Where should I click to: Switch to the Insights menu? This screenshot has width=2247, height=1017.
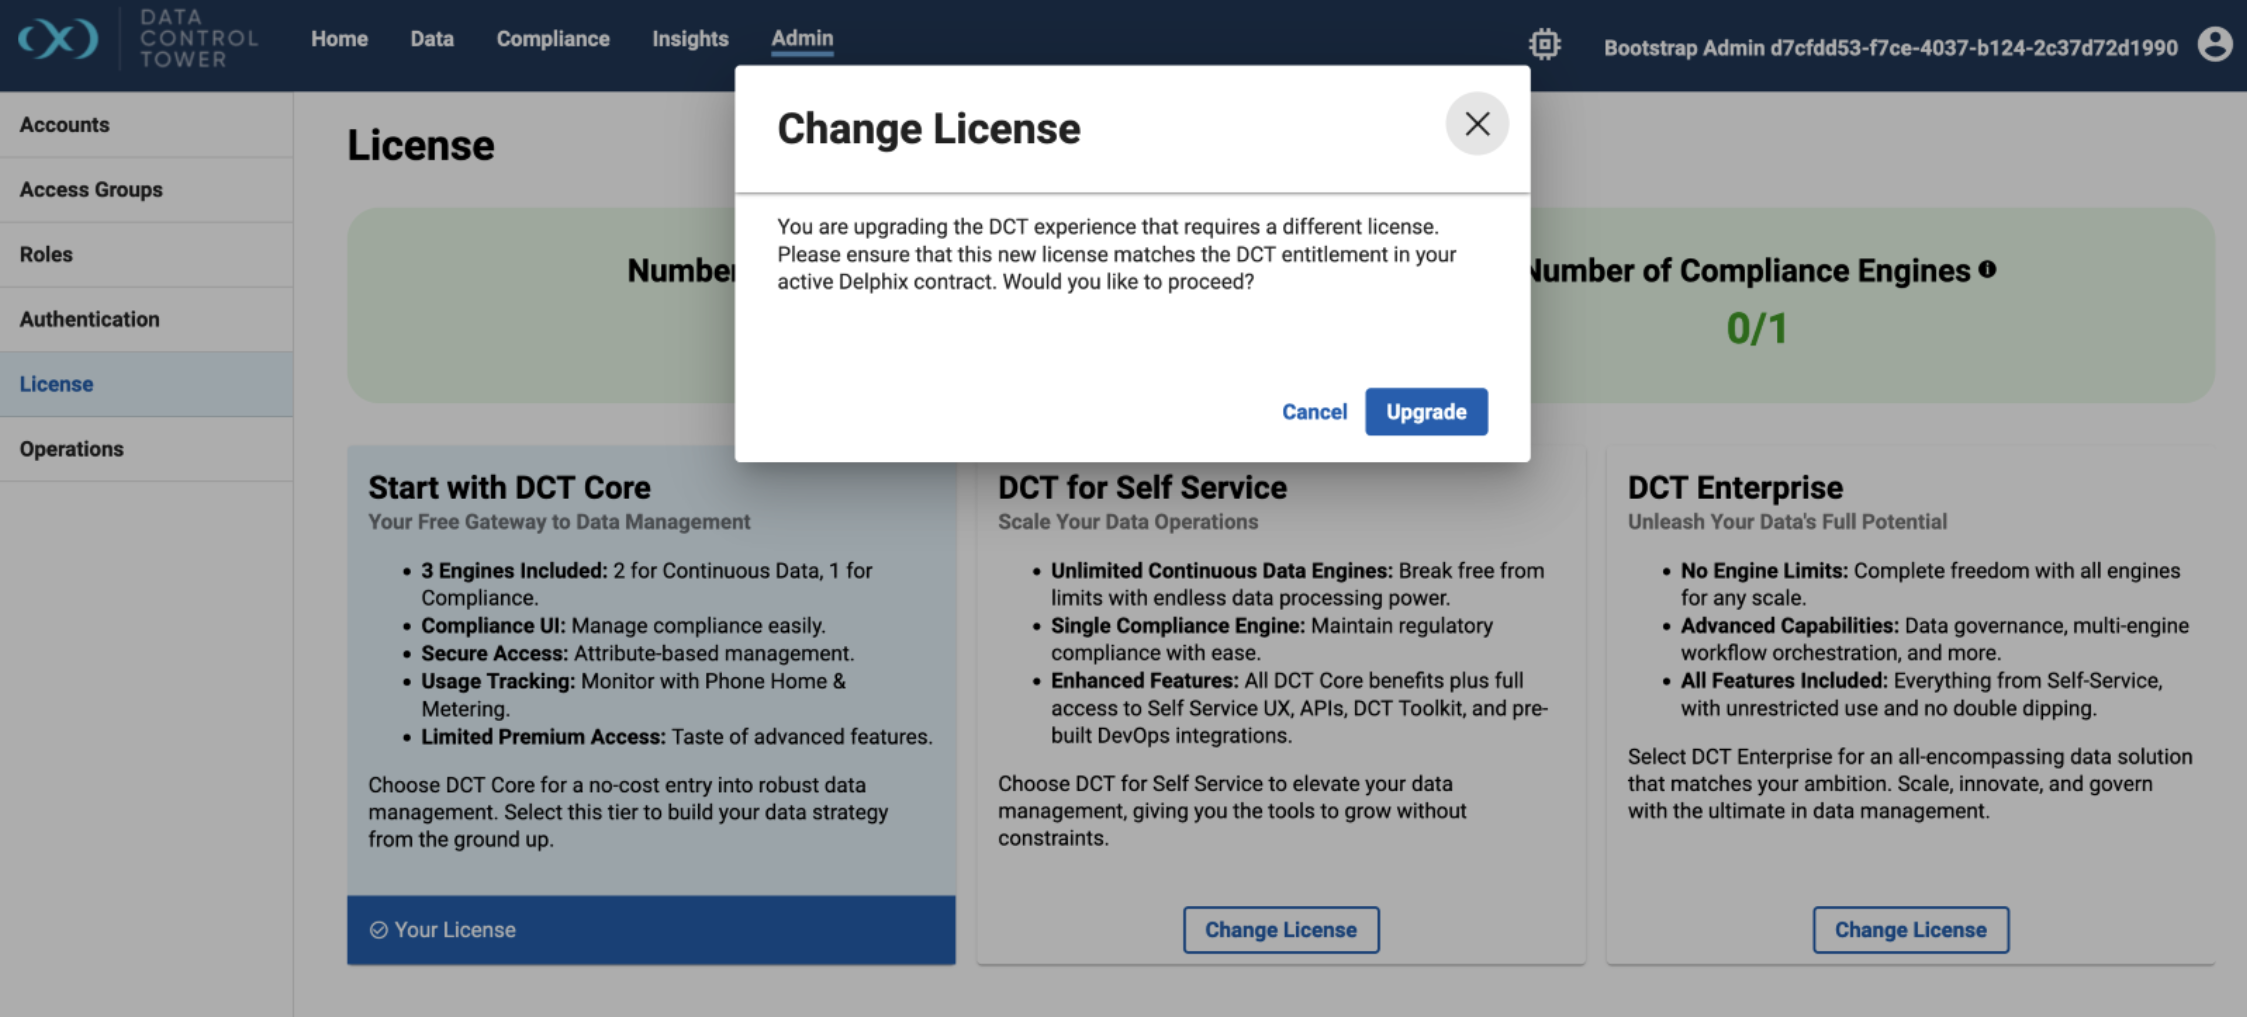point(690,39)
